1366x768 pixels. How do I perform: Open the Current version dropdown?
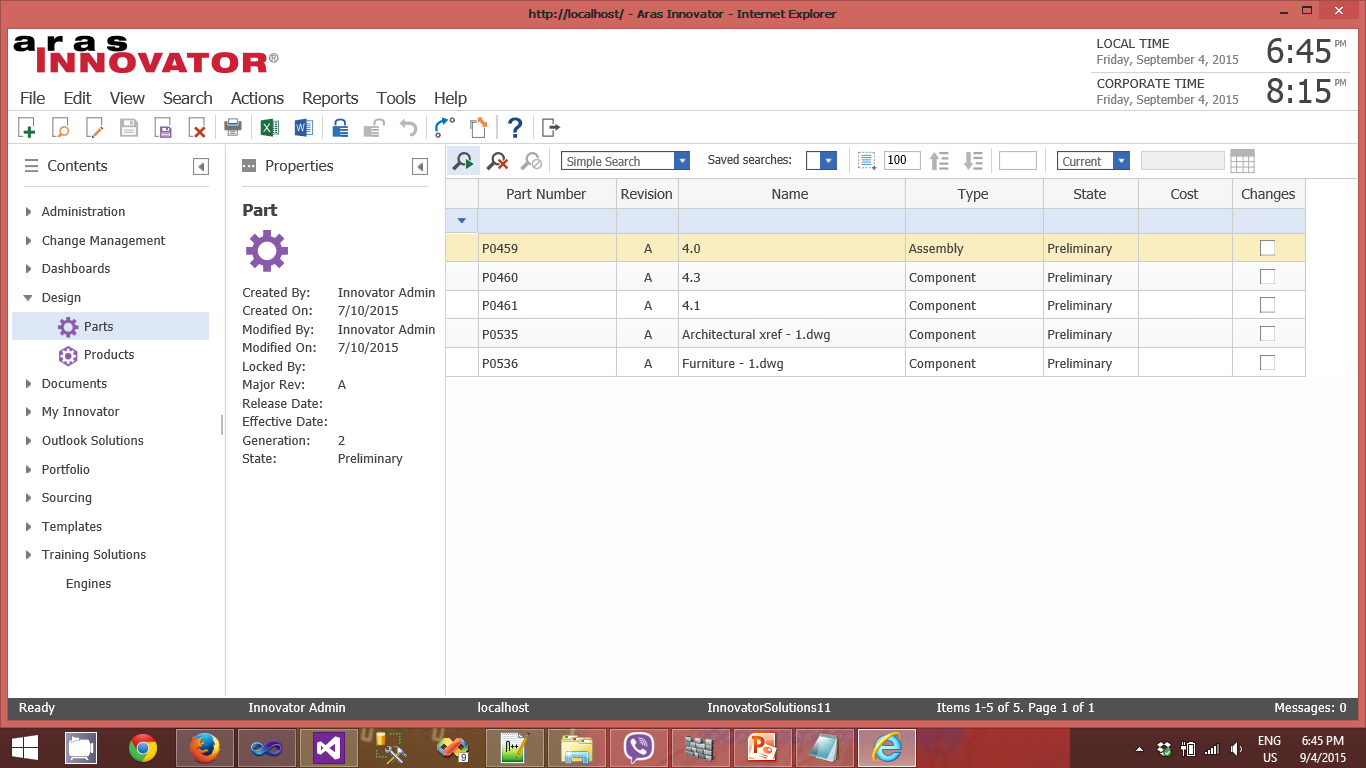[1121, 161]
